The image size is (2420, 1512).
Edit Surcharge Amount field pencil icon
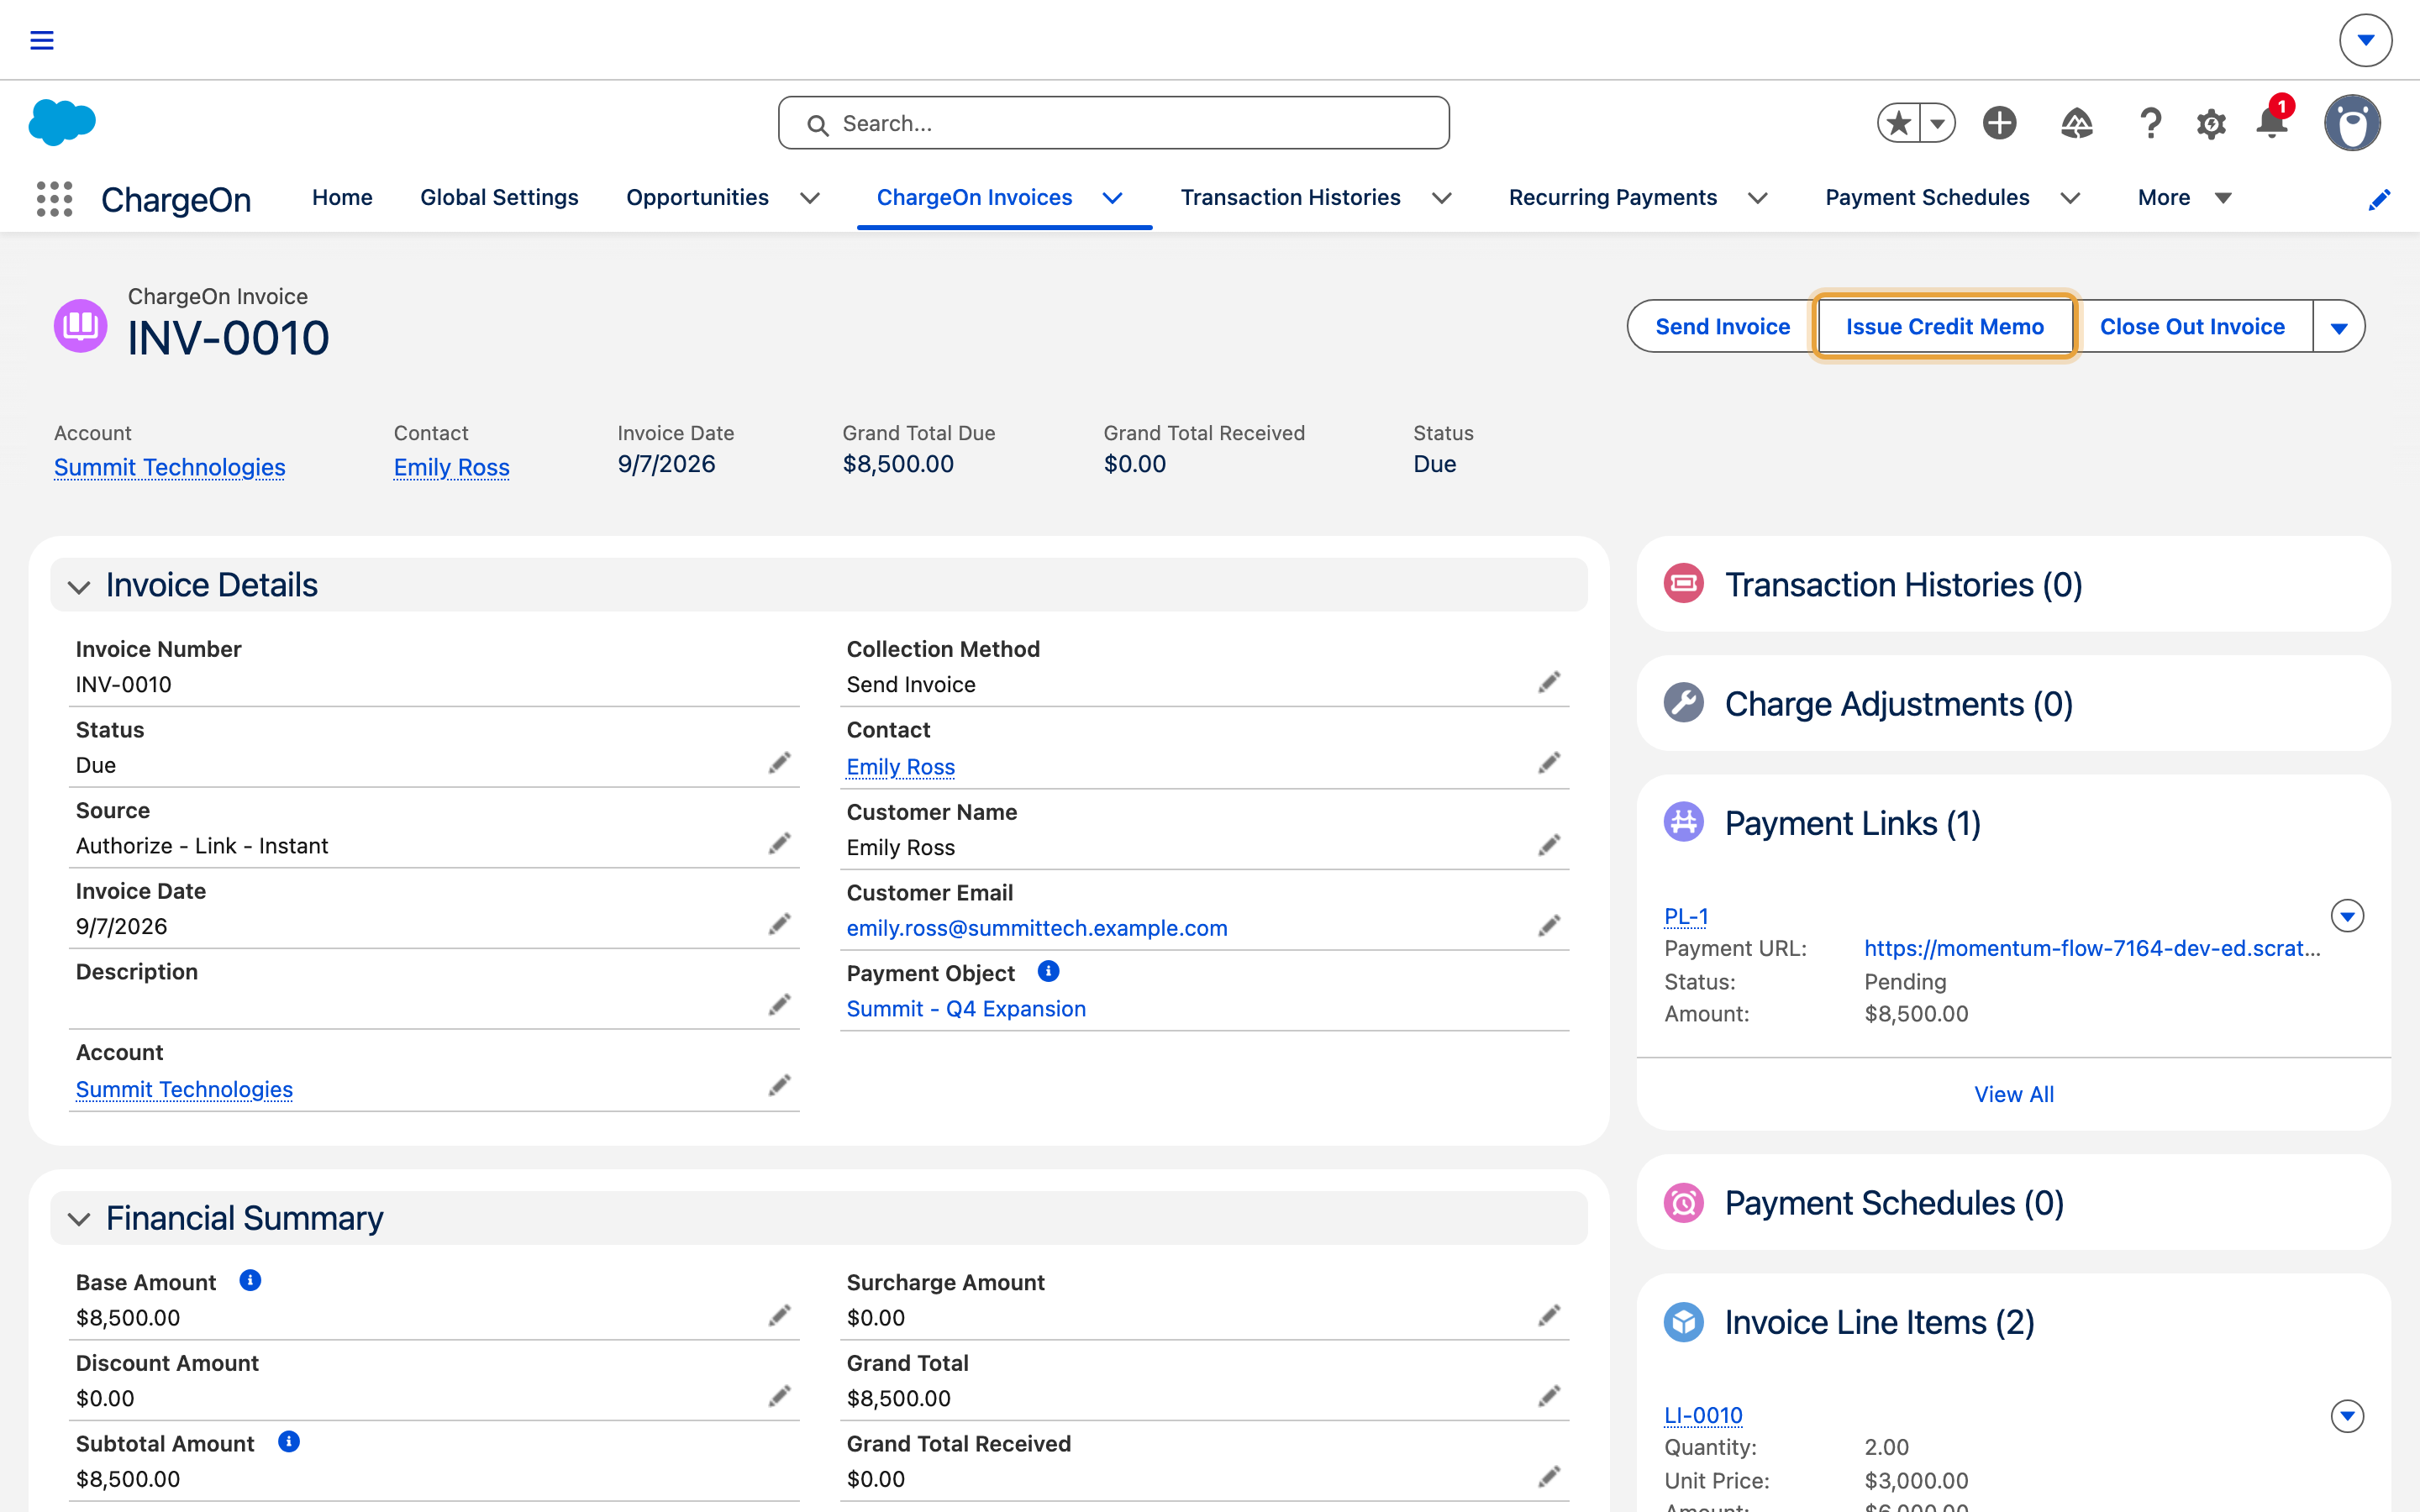point(1549,1315)
